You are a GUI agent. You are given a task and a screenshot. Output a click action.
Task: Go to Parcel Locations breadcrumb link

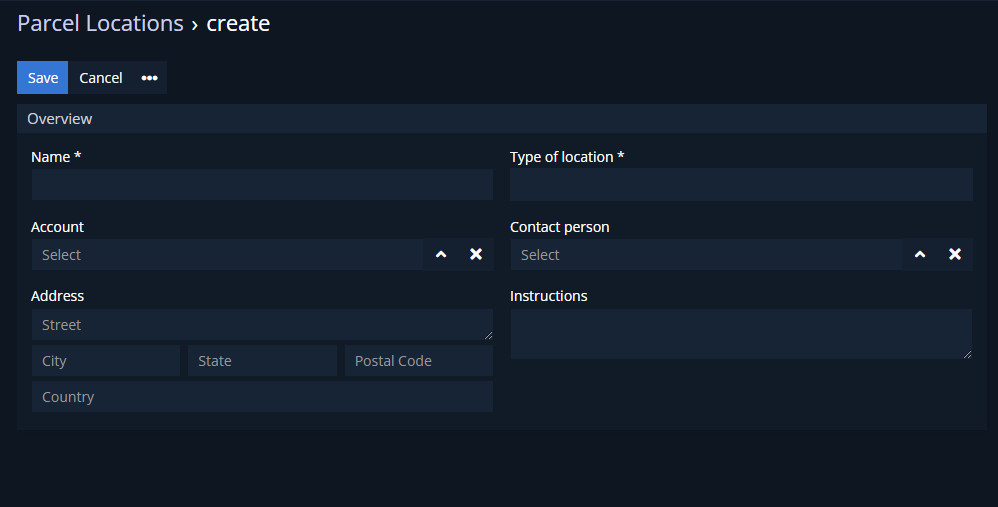click(101, 24)
